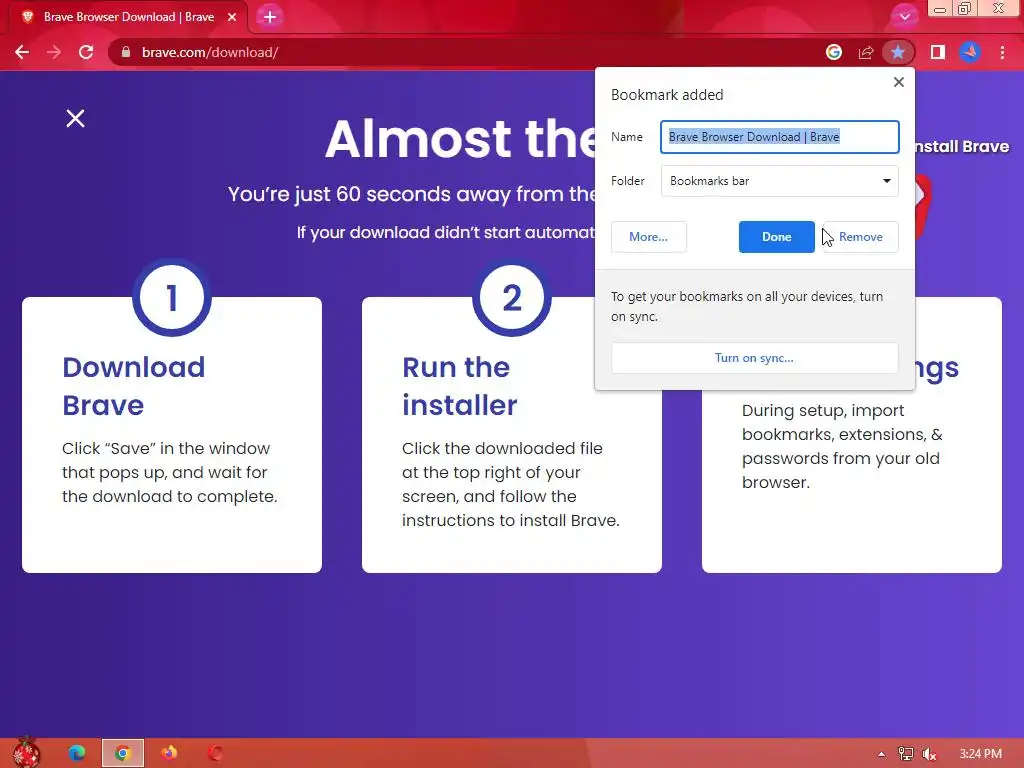Screen dimensions: 1024x768
Task: Open the 3:24 PM clock
Action: (x=980, y=754)
